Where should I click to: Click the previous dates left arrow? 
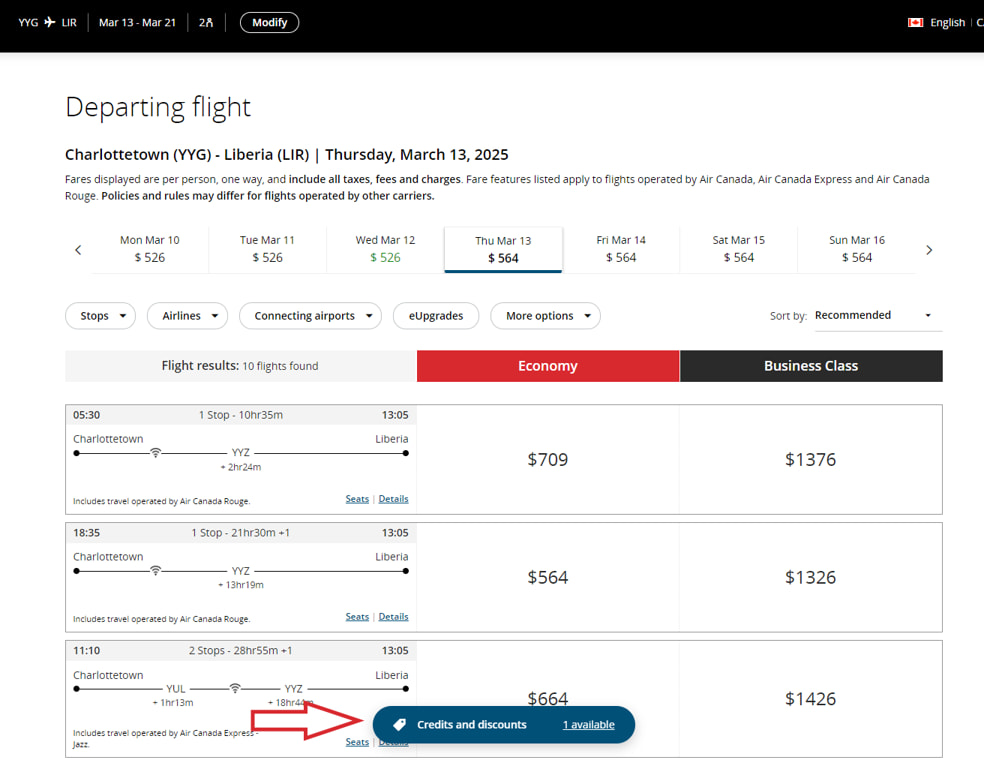click(78, 250)
